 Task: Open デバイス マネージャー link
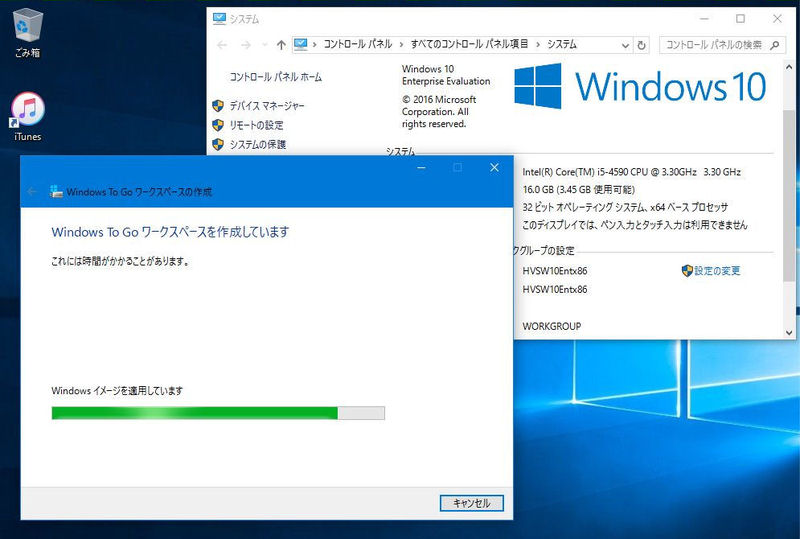click(267, 106)
